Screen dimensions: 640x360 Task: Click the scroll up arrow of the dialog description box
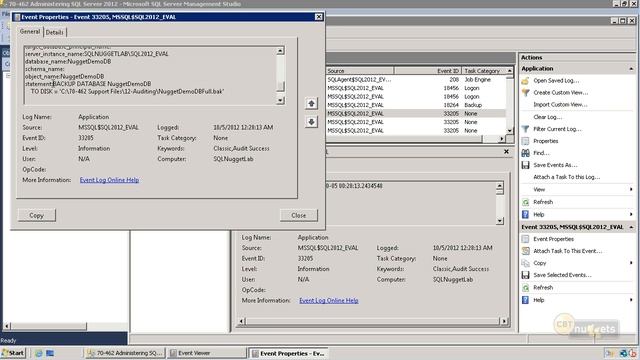(280, 51)
